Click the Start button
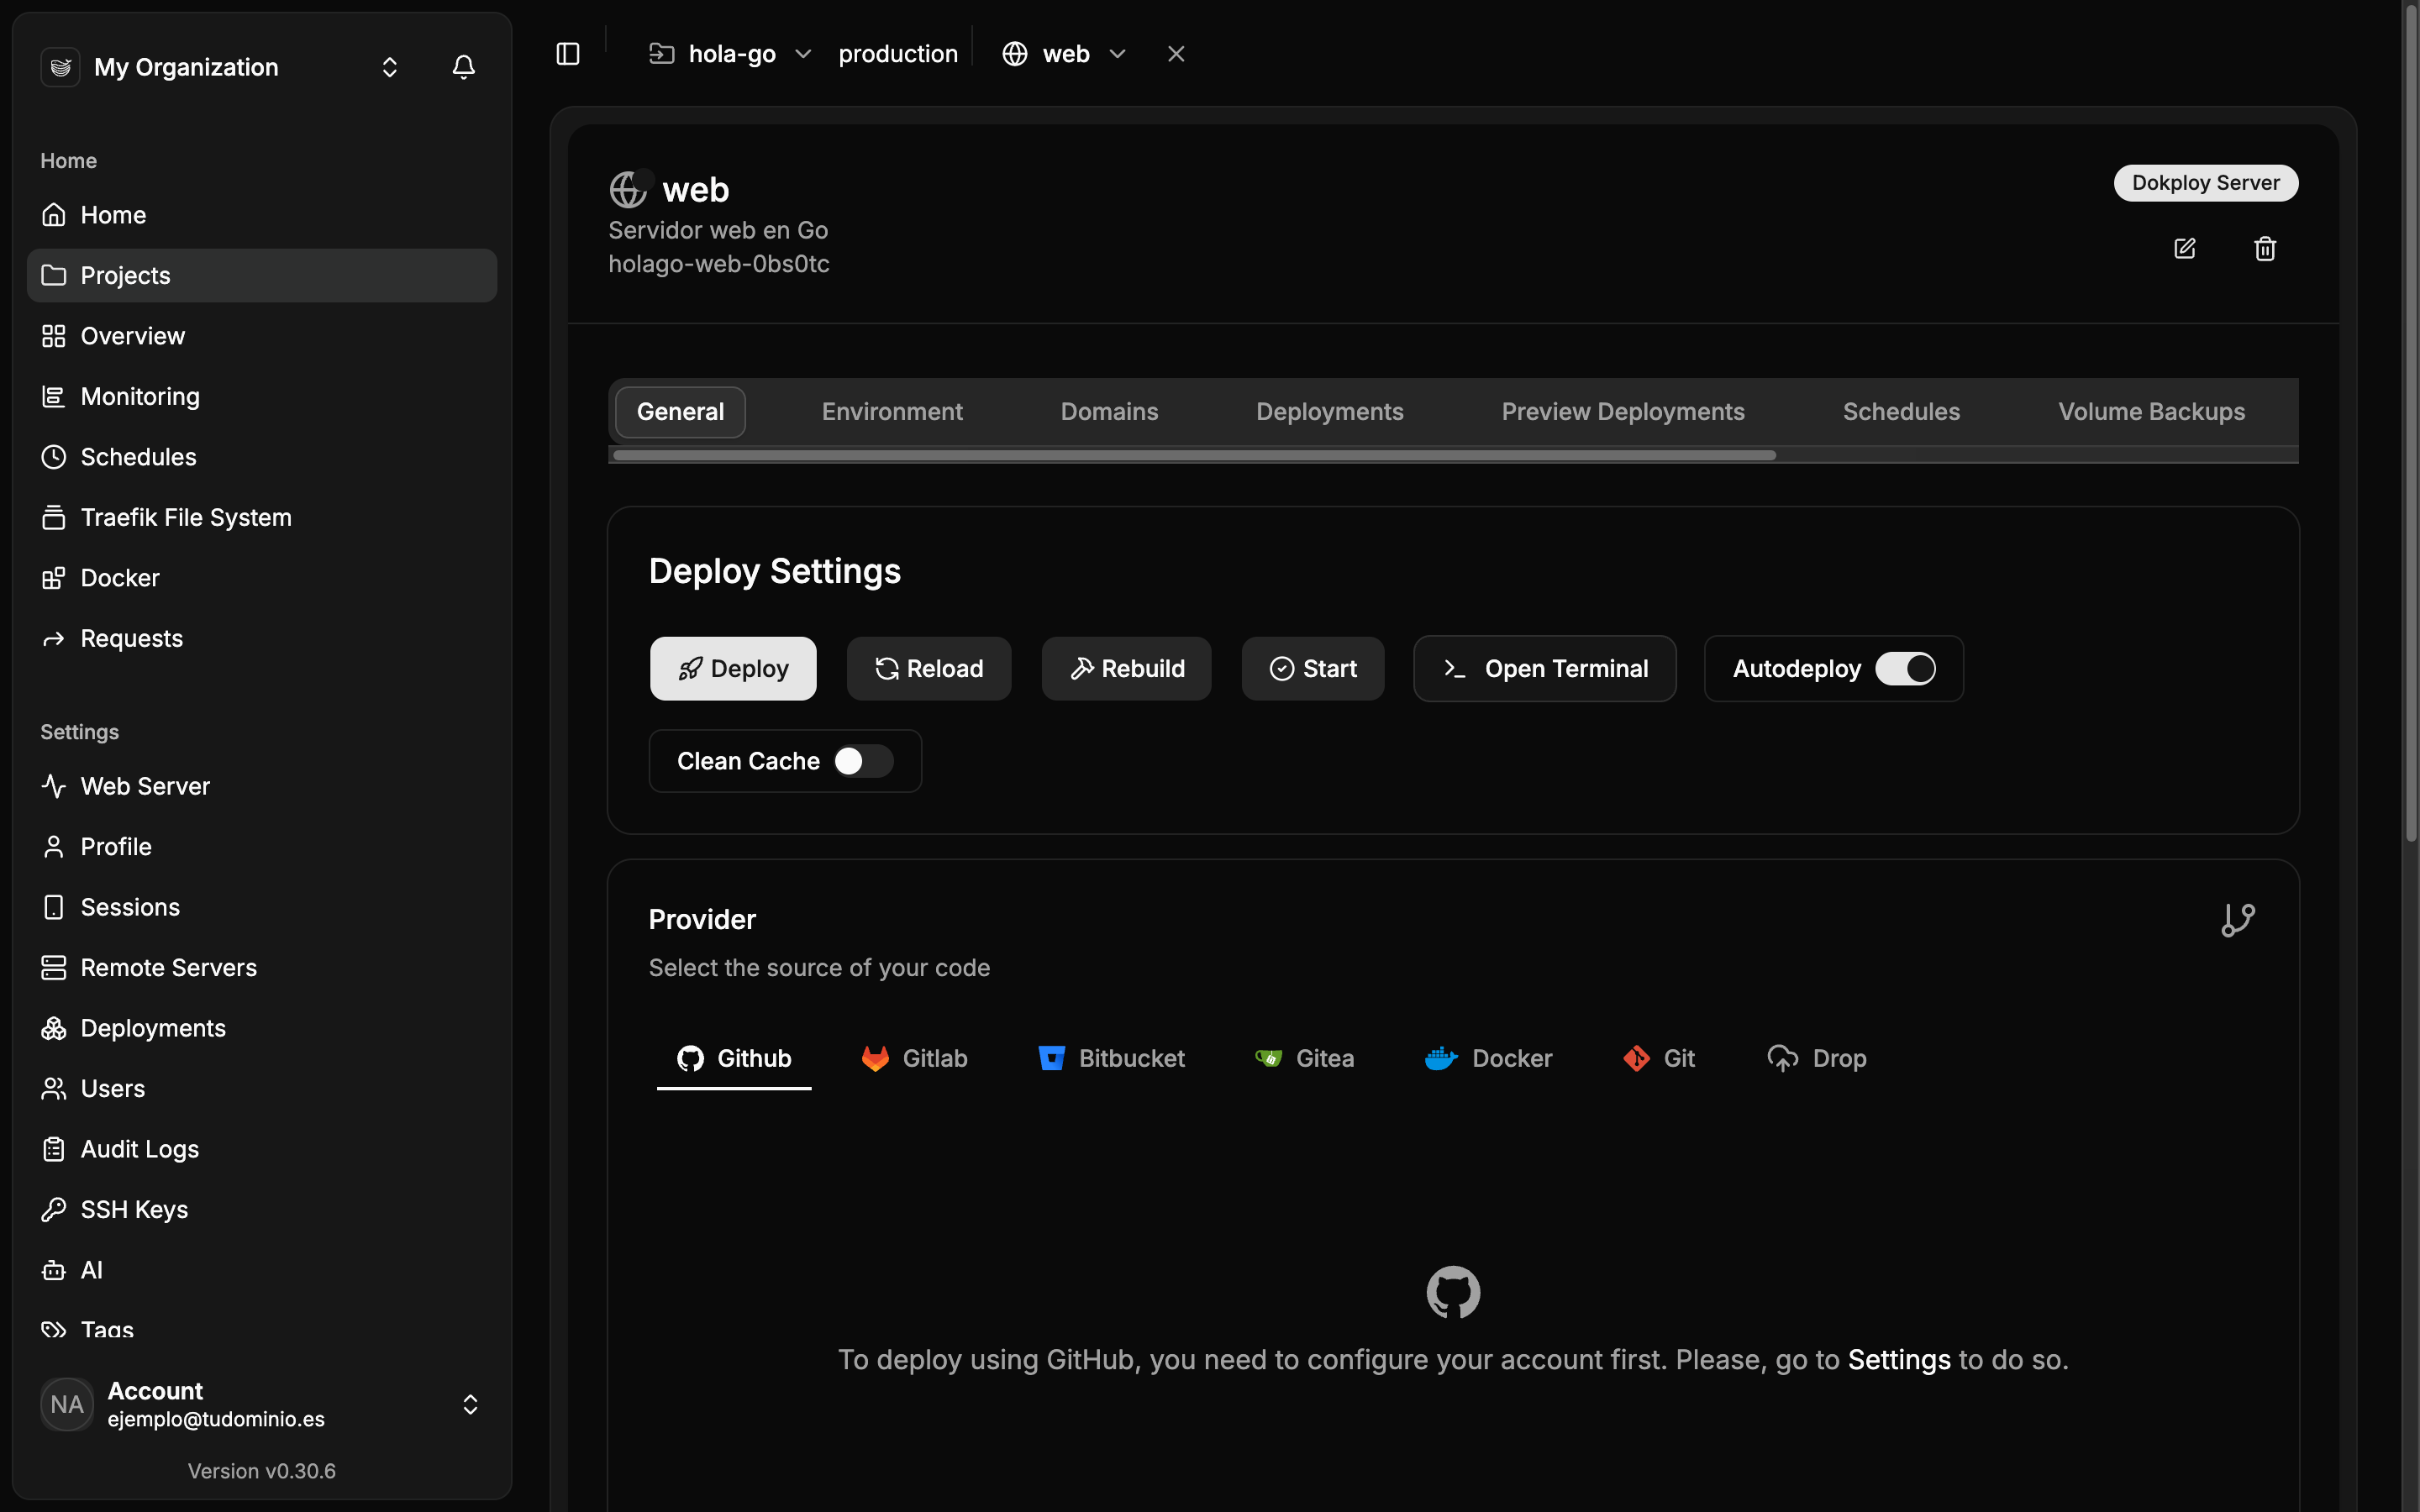 (1313, 669)
